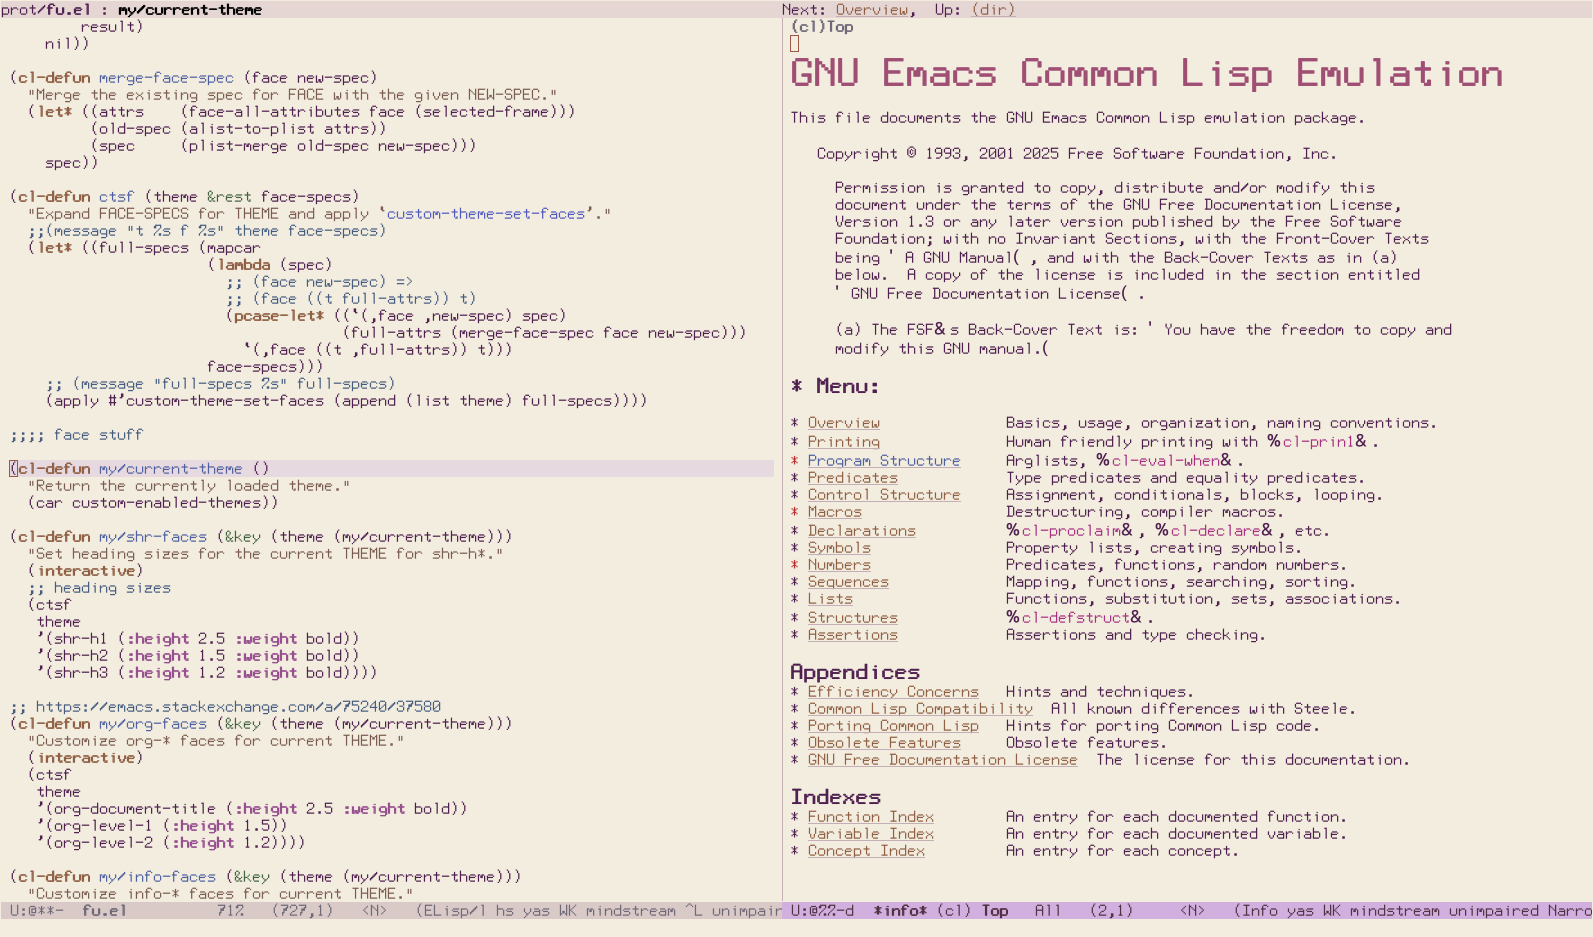1593x937 pixels.
Task: Click the *info* buffer name in mode line
Action: (900, 910)
